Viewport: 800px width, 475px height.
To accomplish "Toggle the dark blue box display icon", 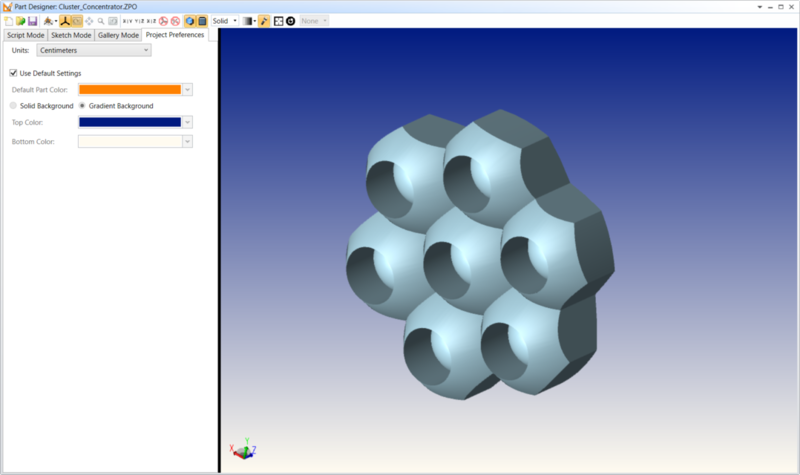I will 202,21.
